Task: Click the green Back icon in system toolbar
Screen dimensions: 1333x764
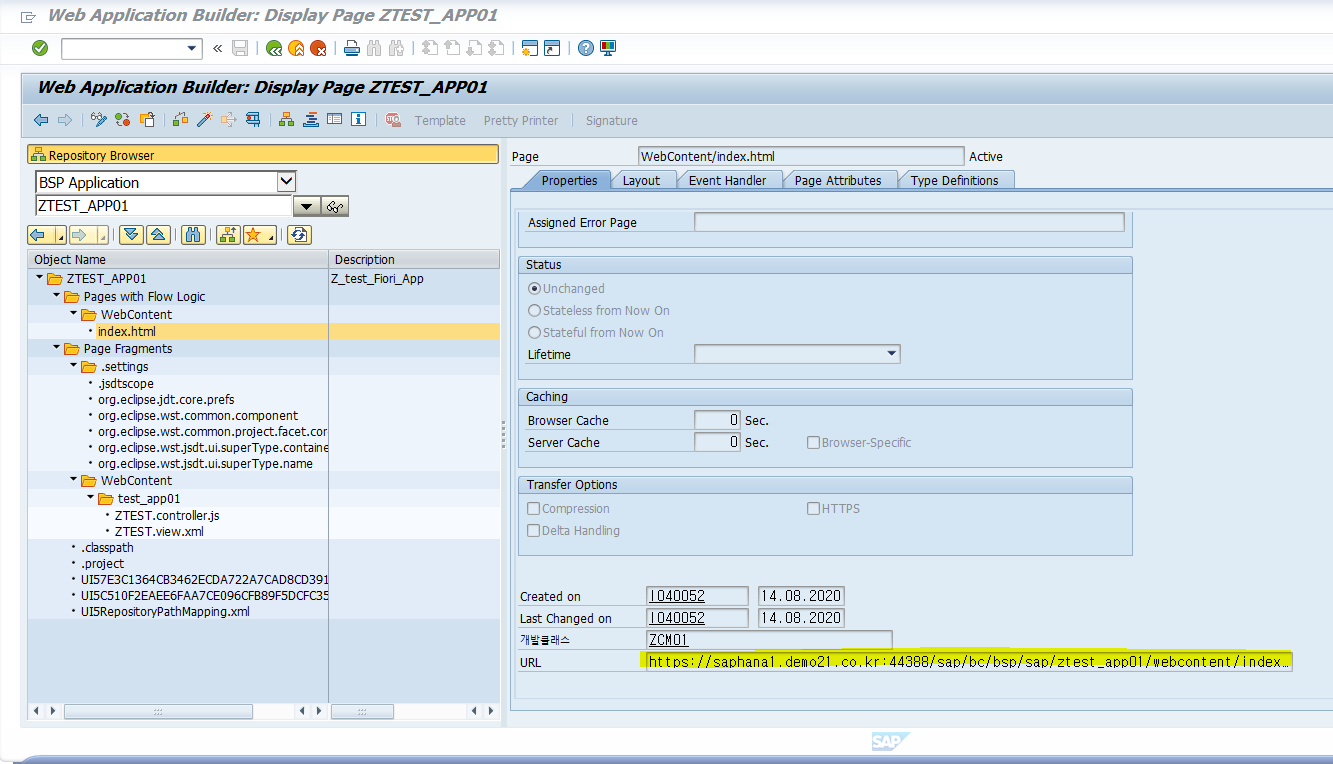Action: tap(274, 48)
